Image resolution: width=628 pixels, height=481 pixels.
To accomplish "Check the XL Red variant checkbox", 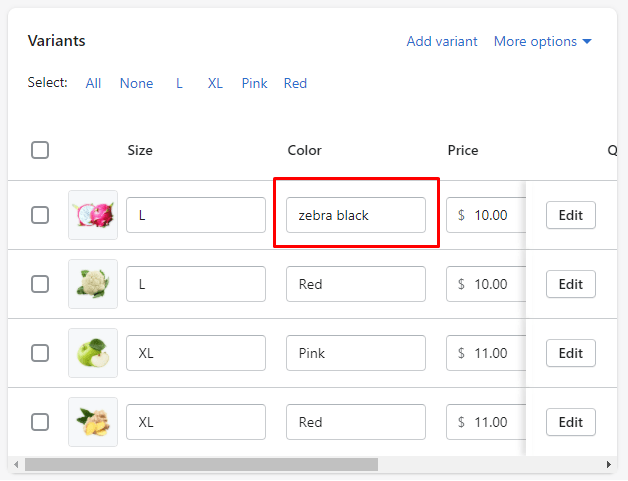I will click(40, 422).
